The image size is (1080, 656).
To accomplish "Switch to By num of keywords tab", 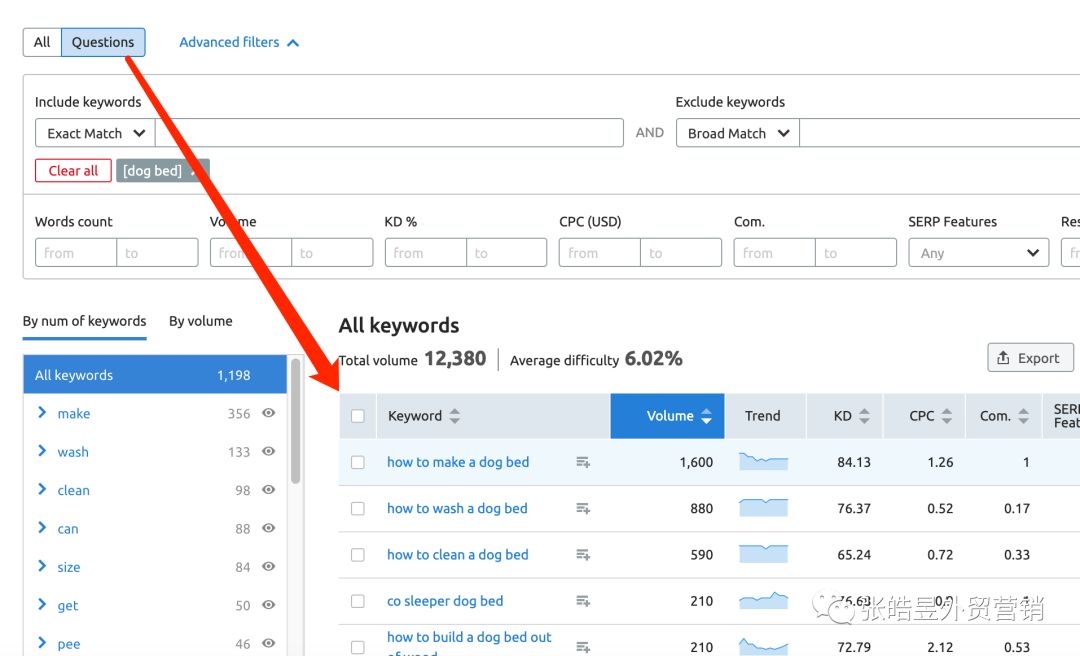I will coord(85,321).
